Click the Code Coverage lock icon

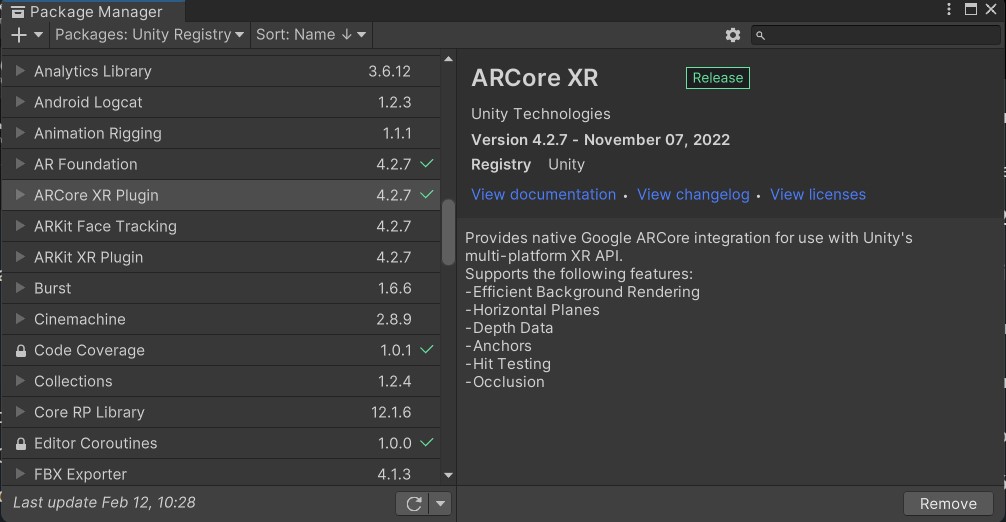(21, 351)
